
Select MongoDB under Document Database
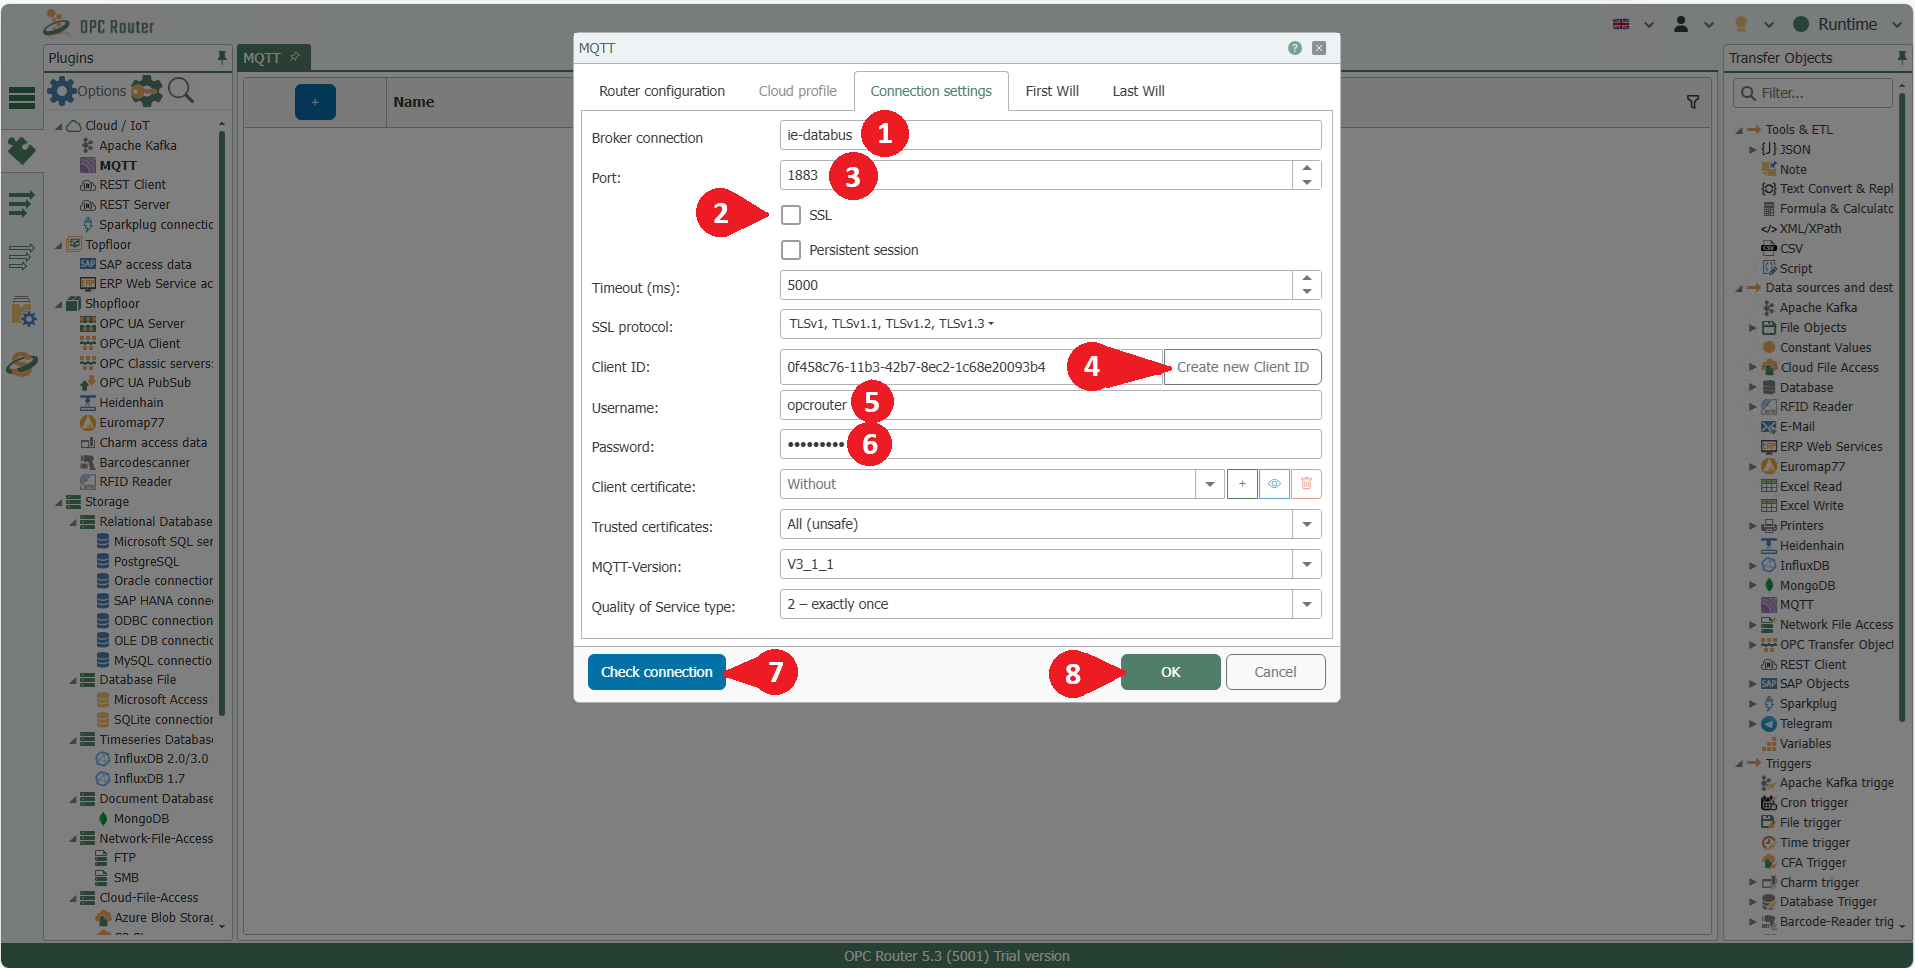[x=141, y=818]
